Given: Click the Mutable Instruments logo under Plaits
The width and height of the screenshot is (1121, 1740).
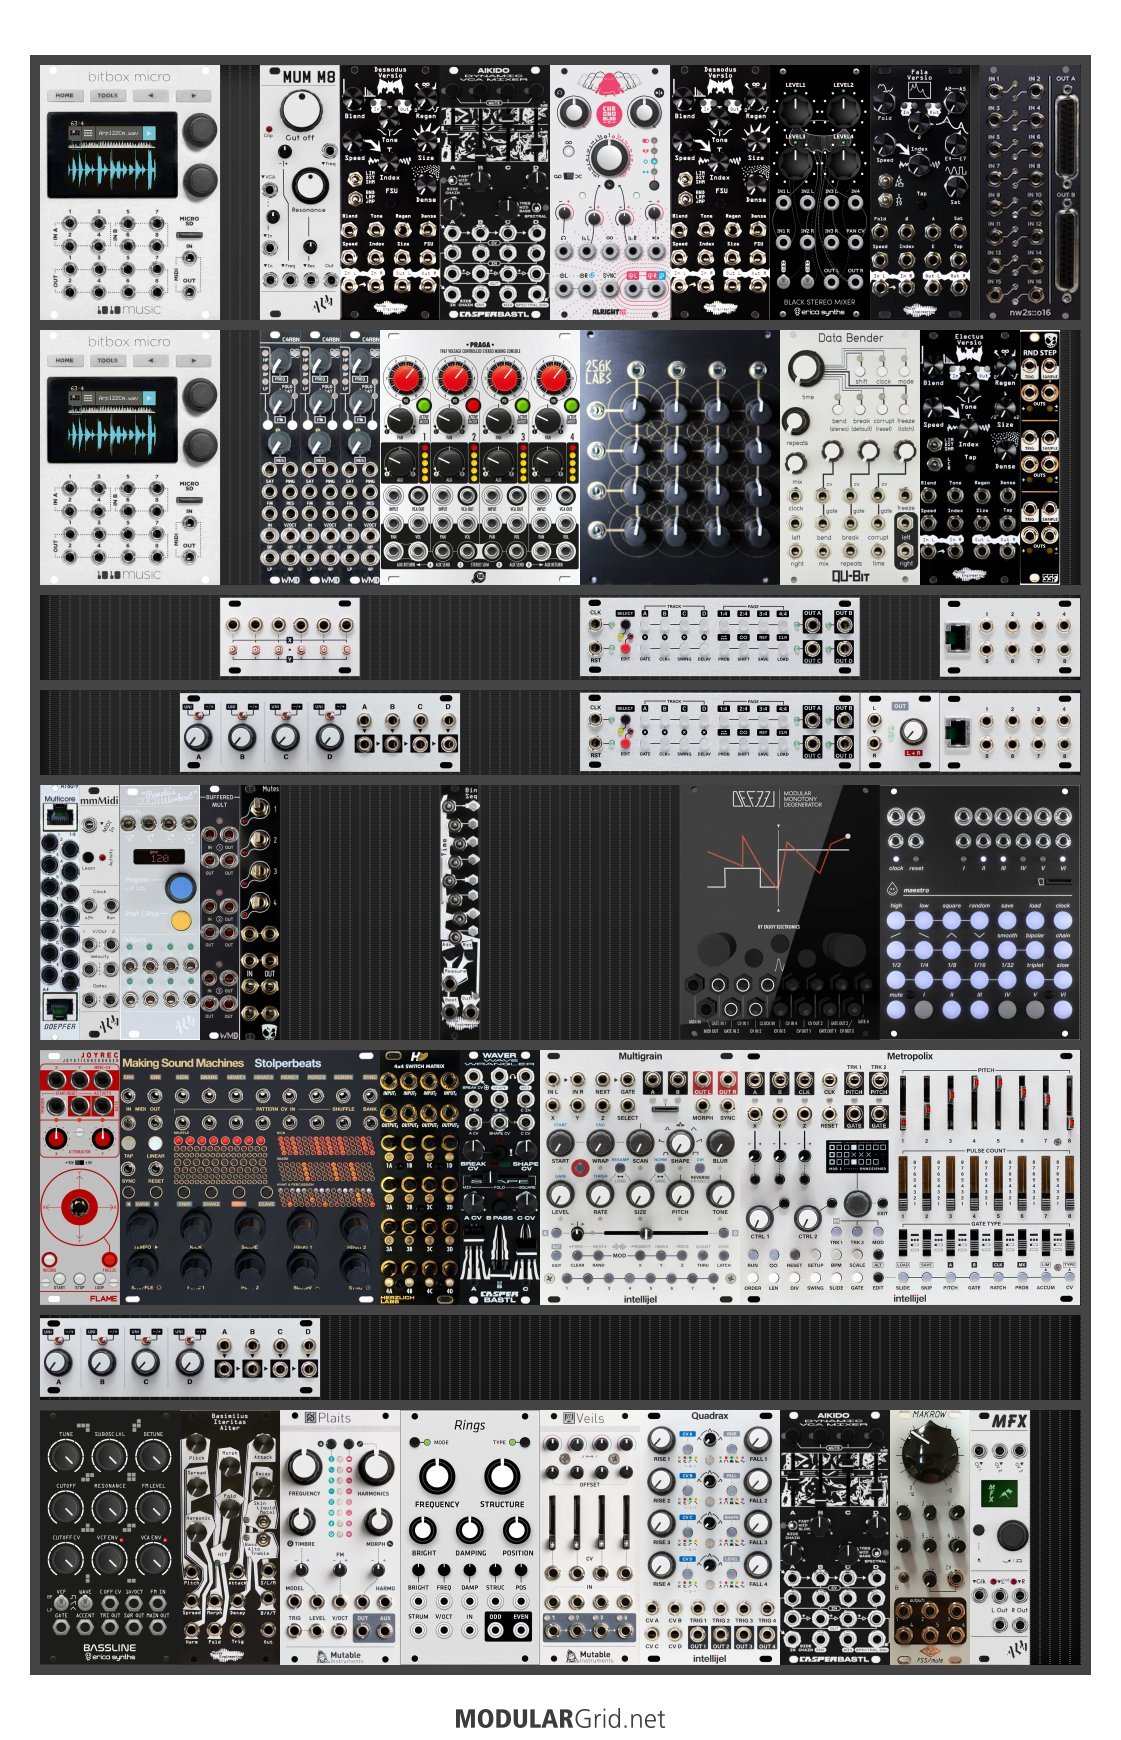Looking at the screenshot, I should [339, 1655].
